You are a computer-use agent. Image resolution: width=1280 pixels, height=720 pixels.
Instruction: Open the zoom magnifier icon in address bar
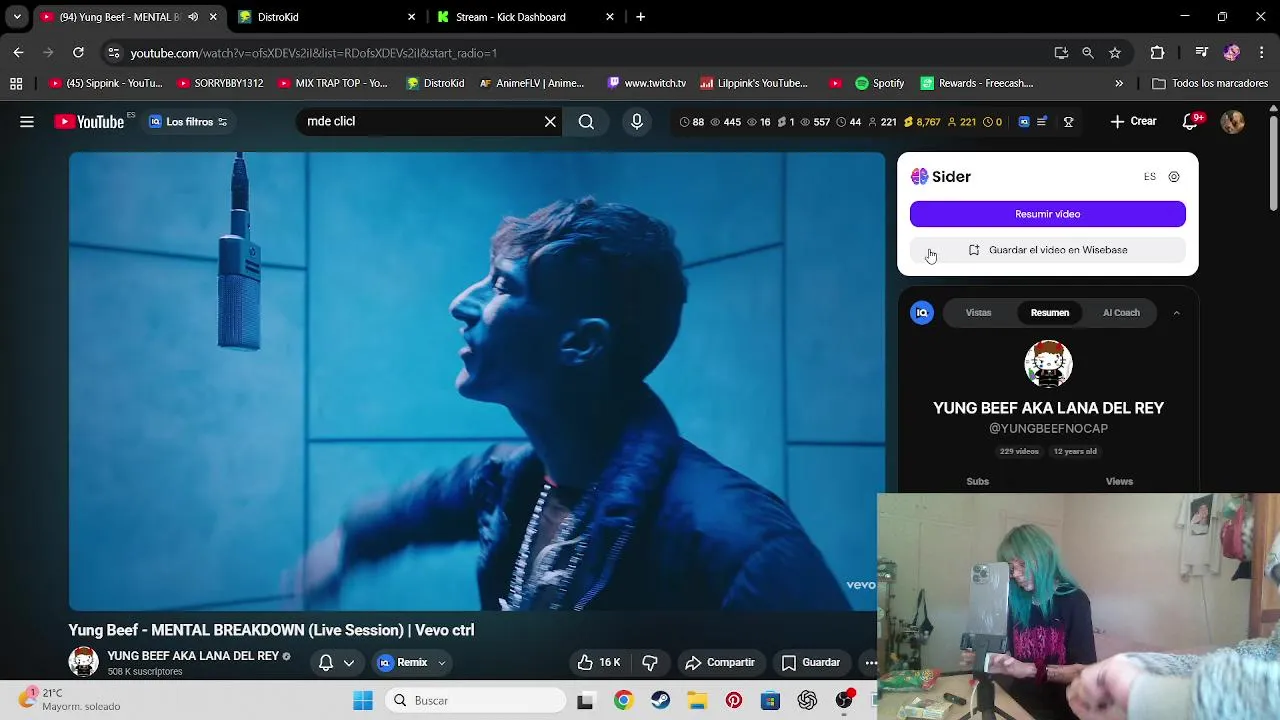[1088, 53]
